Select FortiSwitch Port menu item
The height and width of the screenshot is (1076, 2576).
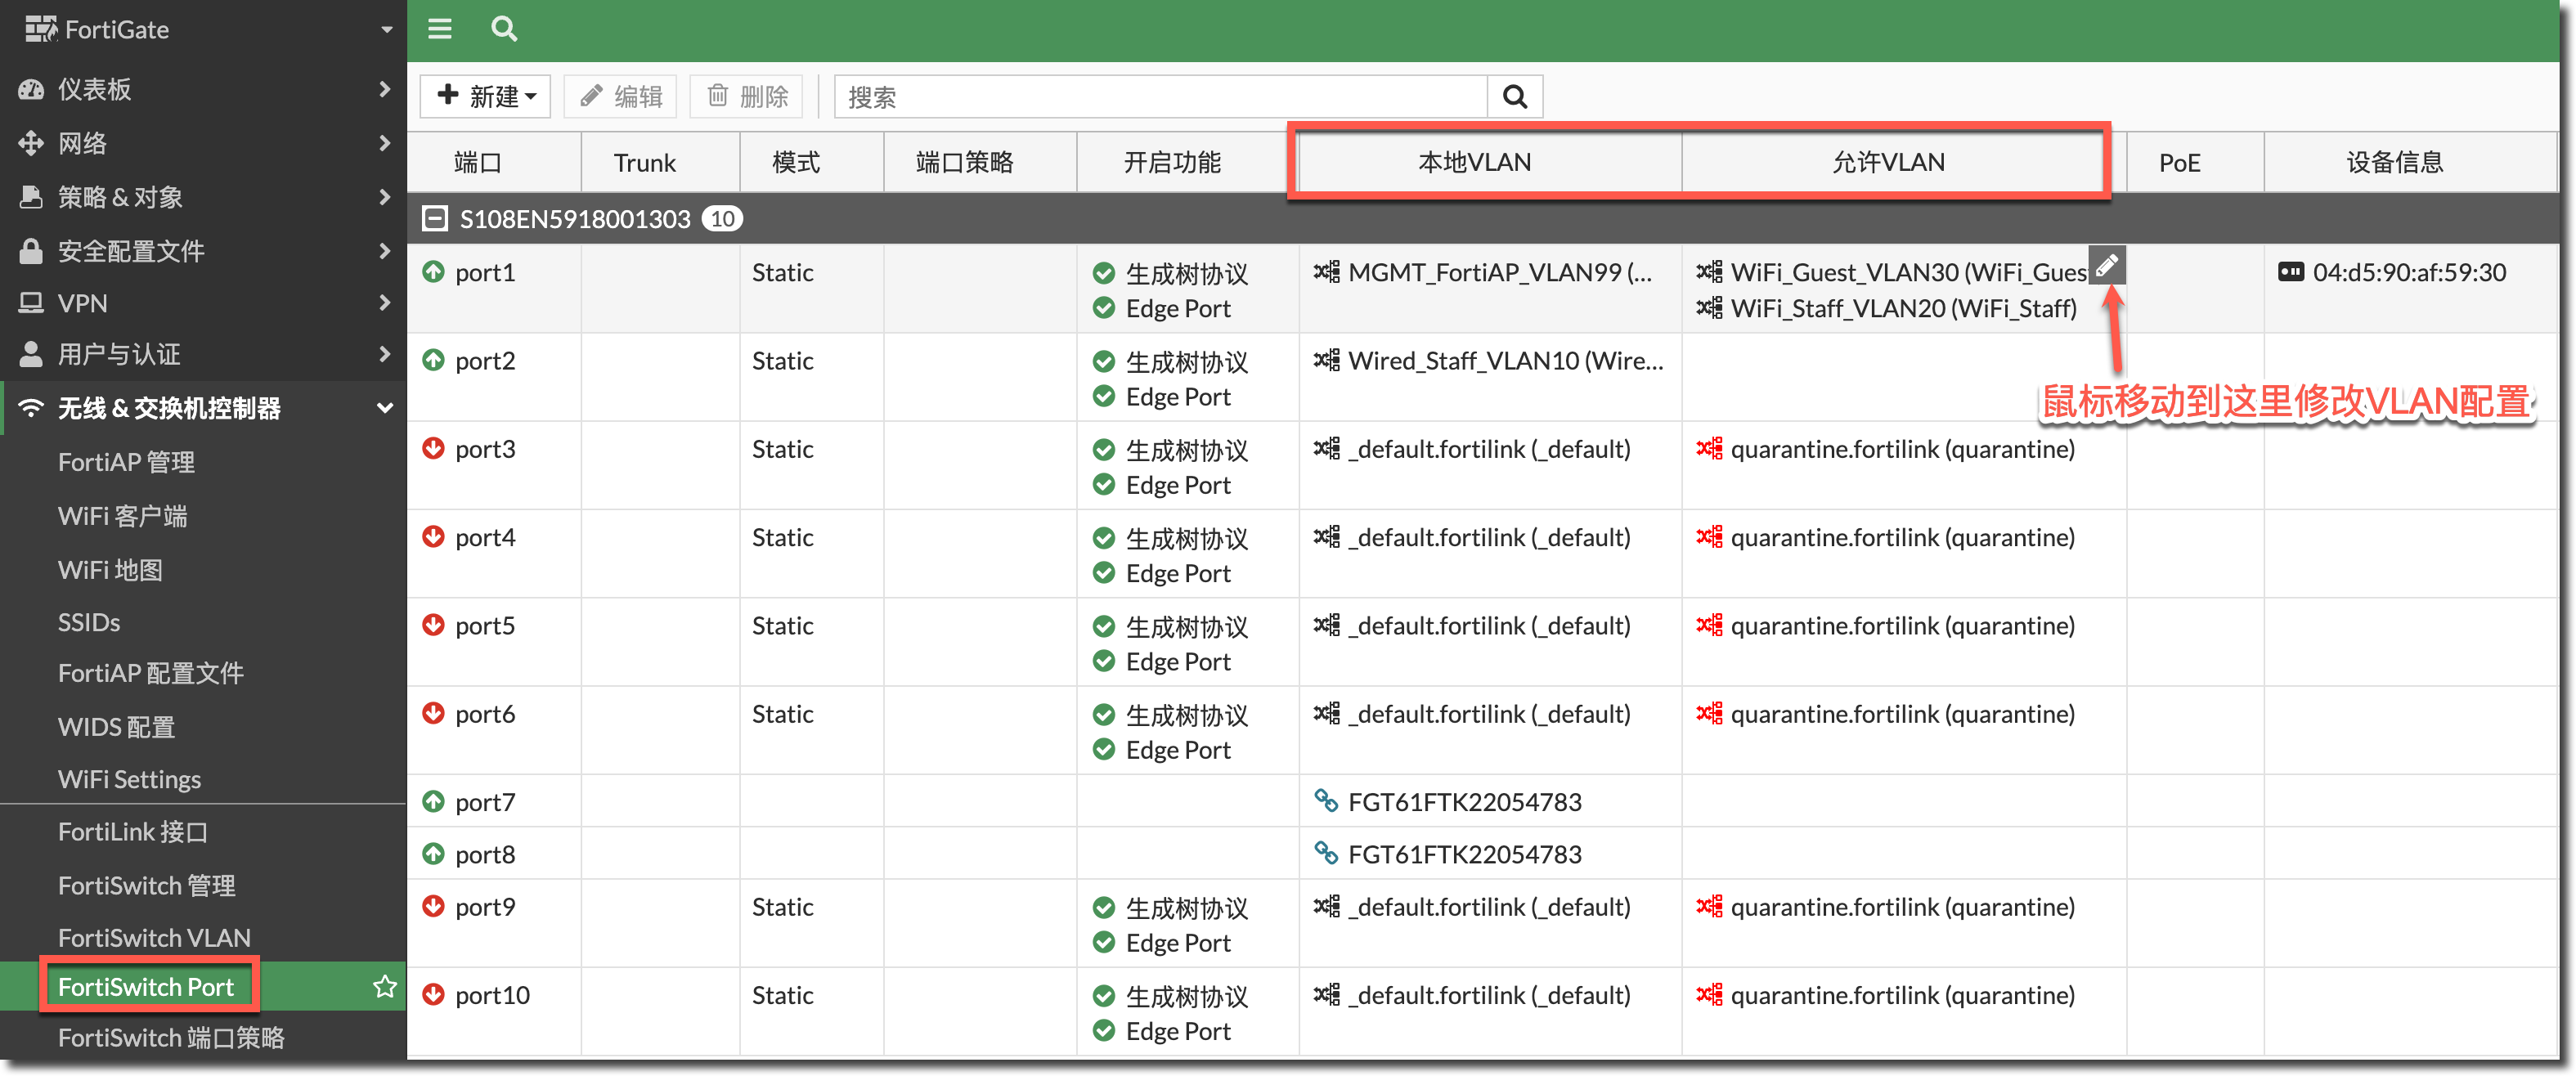146,987
